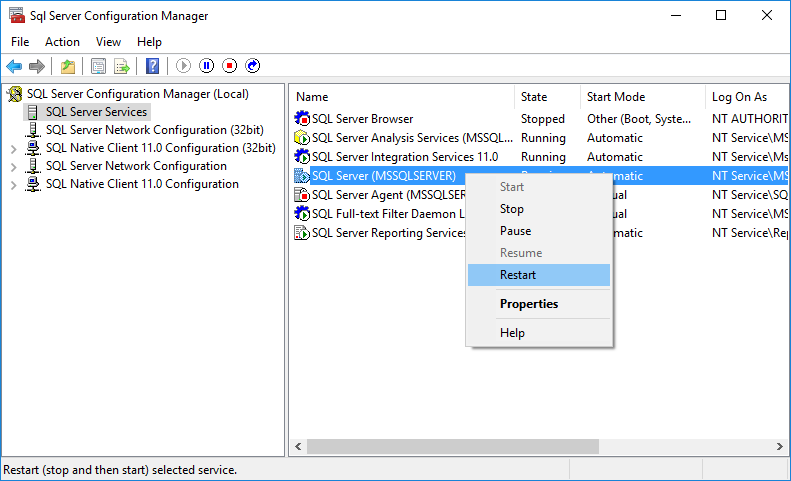Image resolution: width=791 pixels, height=481 pixels.
Task: Click the Export List toolbar icon
Action: pyautogui.click(x=122, y=66)
